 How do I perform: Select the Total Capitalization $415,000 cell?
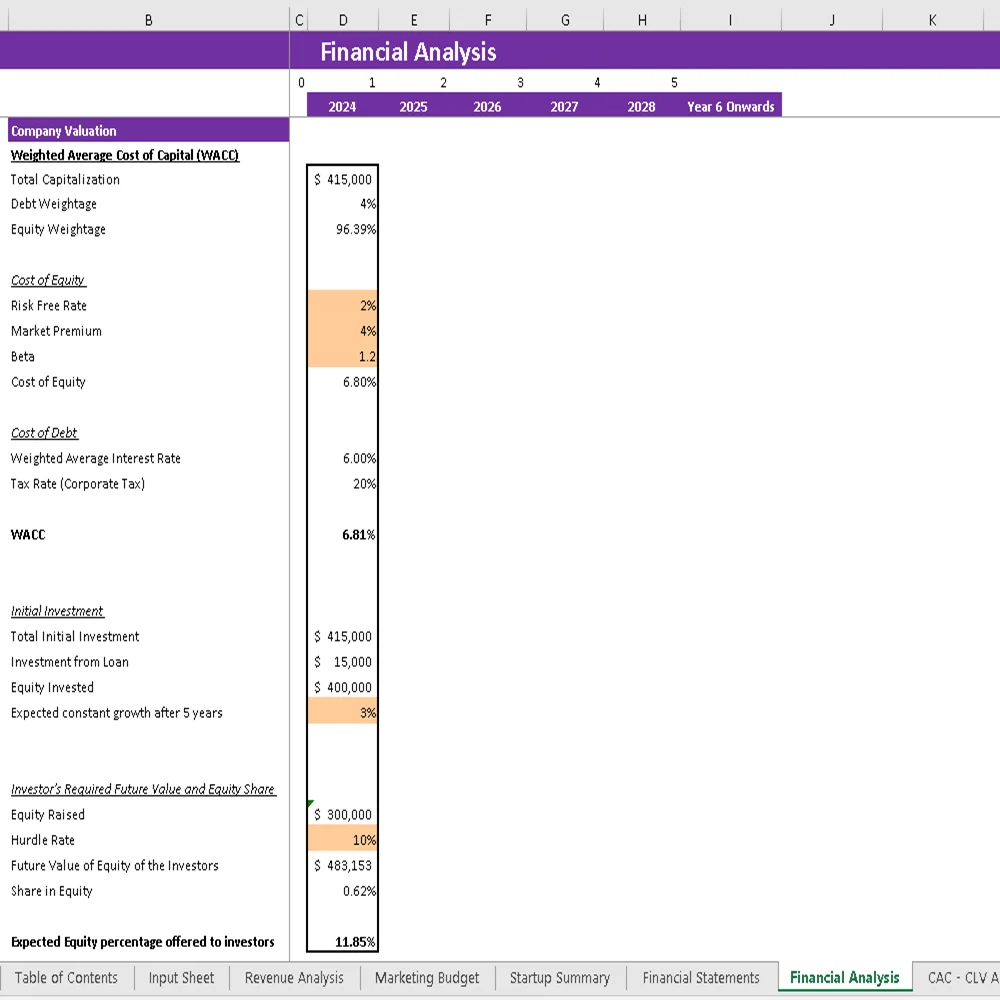point(343,179)
